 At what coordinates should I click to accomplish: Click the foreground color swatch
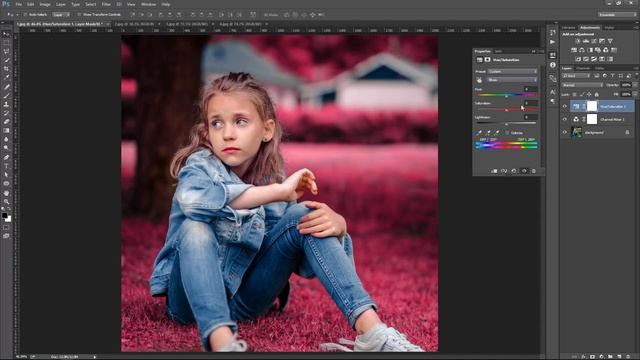tap(4, 216)
